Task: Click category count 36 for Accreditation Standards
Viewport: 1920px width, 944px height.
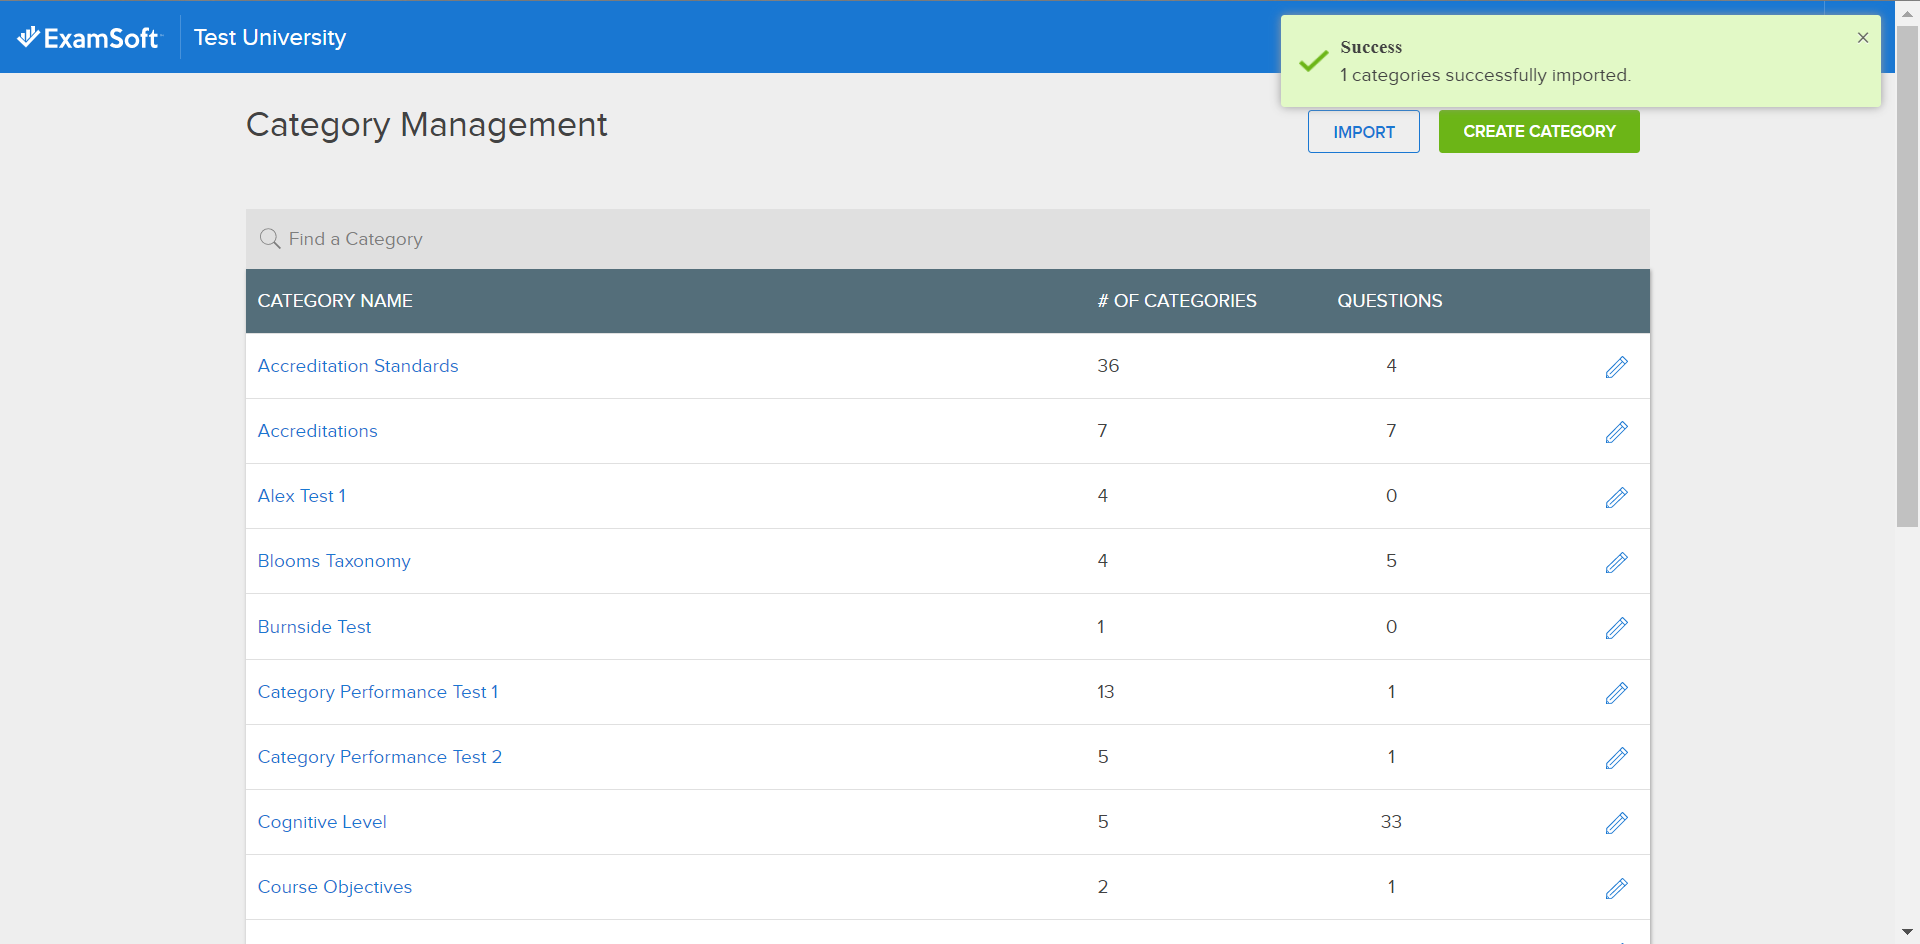Action: 1108,366
